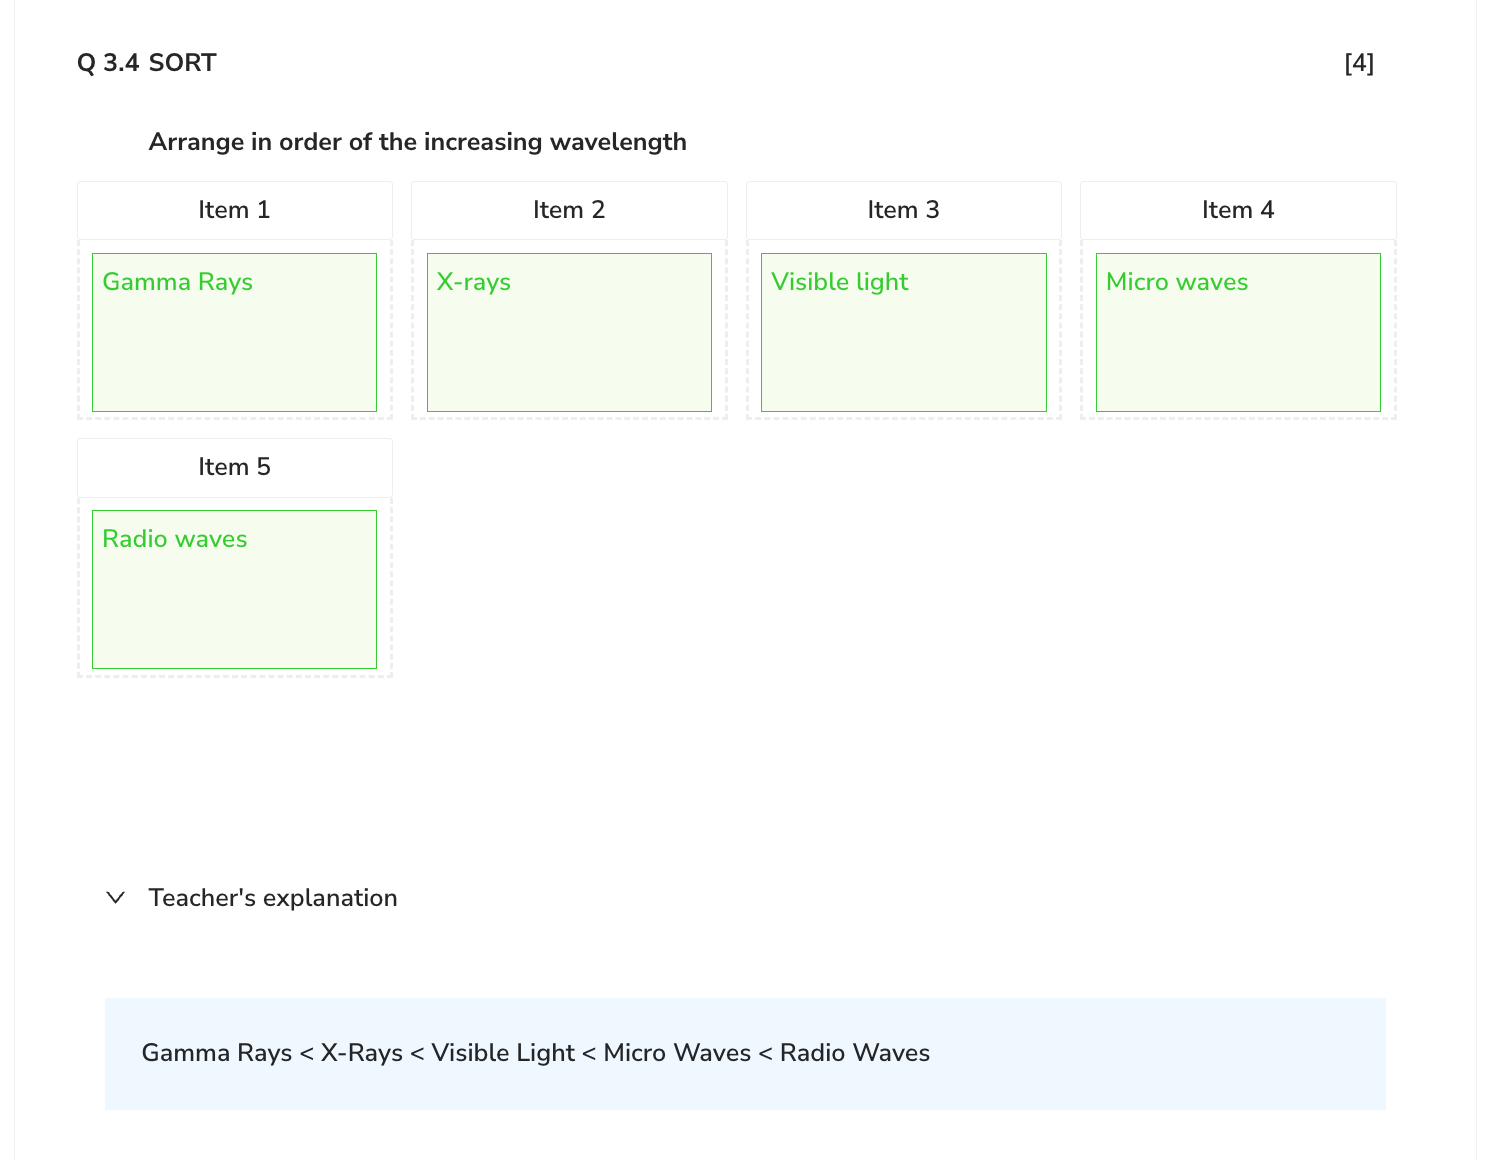This screenshot has height=1160, width=1494.
Task: Click the Item 2 column header
Action: point(569,210)
